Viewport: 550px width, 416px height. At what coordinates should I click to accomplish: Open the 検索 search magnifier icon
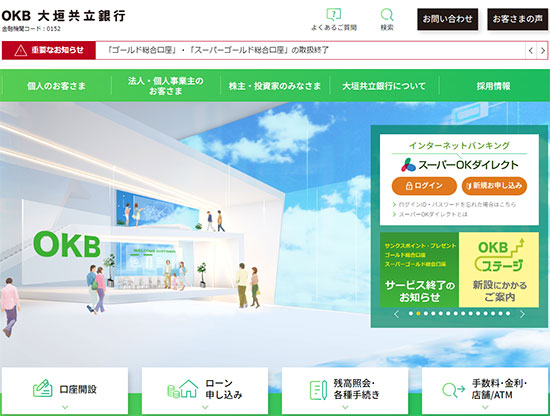[387, 19]
